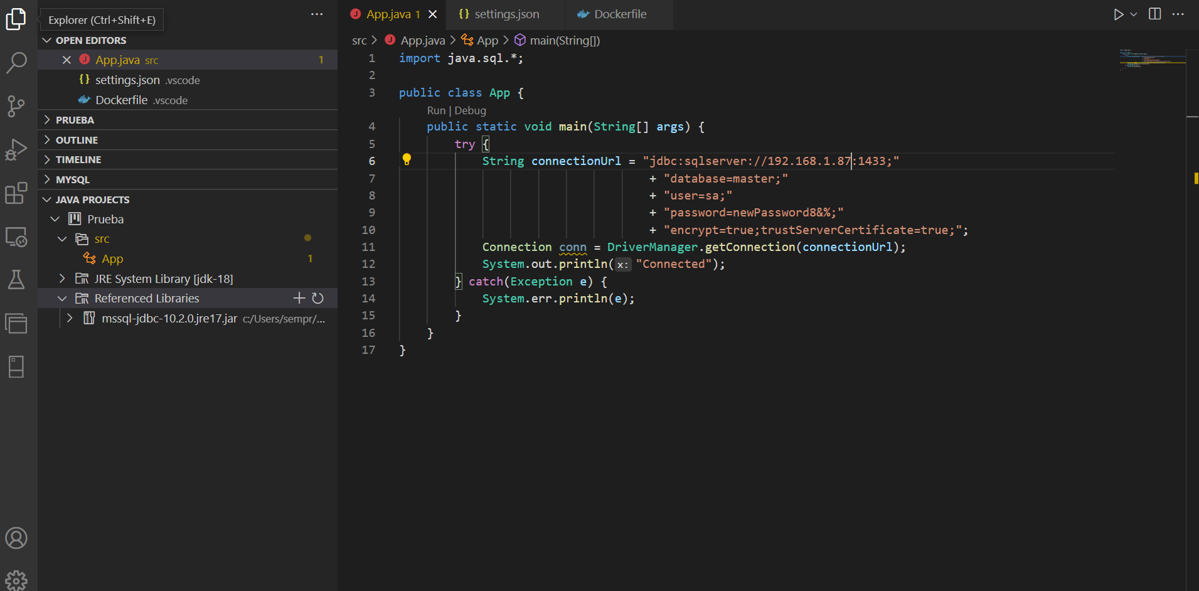Click the "database=master;" string
The width and height of the screenshot is (1199, 591).
point(726,178)
